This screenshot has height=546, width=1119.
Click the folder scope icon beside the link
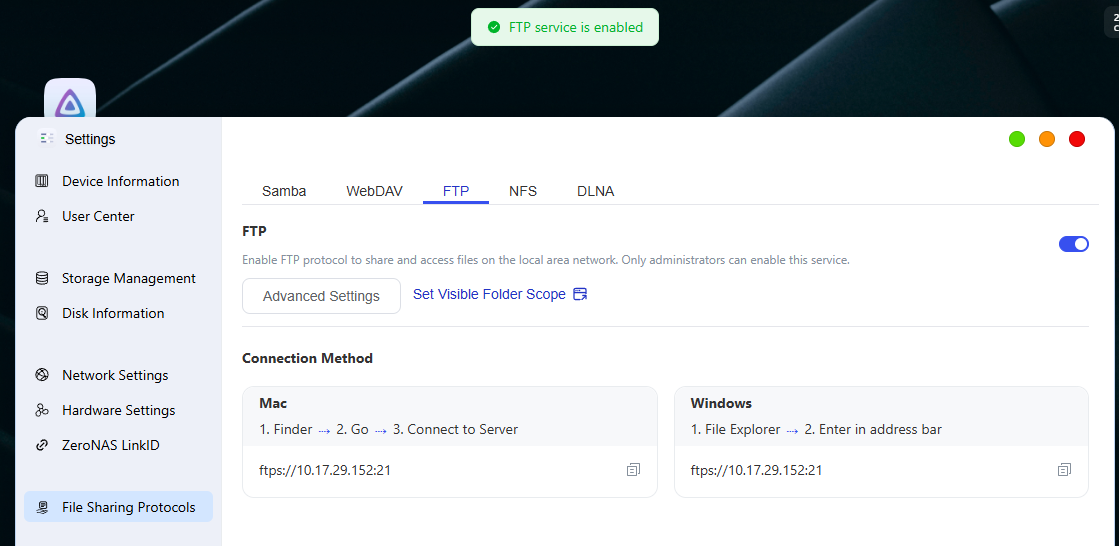580,294
